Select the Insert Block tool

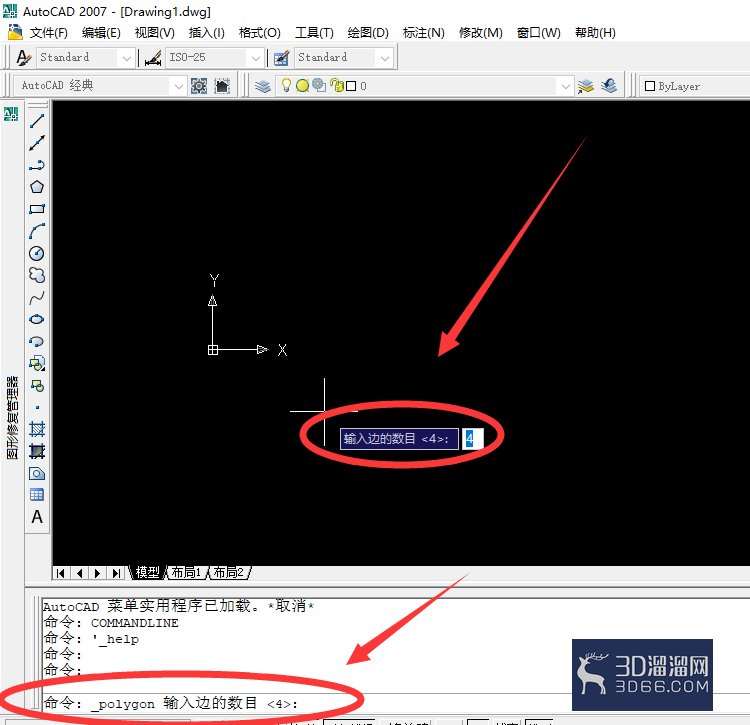[x=37, y=363]
